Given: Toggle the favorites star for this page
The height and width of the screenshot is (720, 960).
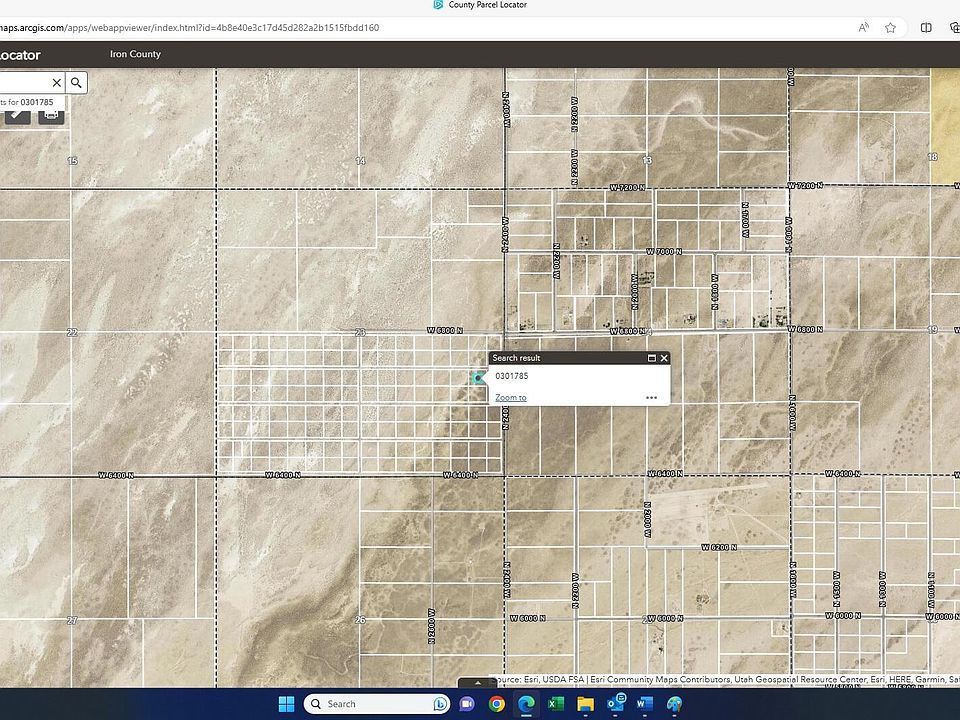Looking at the screenshot, I should click(x=891, y=28).
